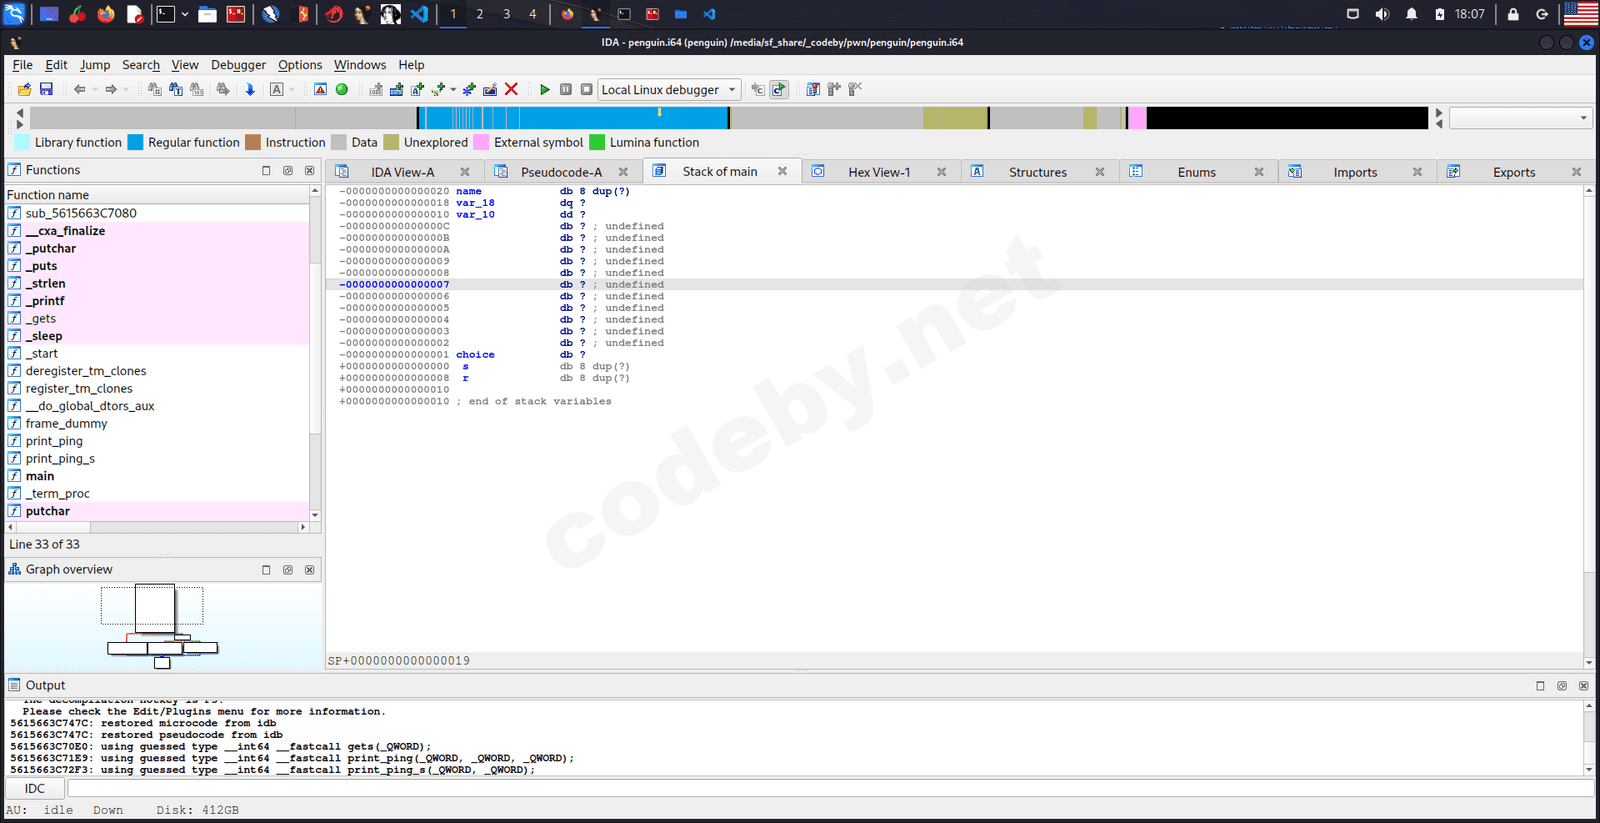Open the Local Linux debugger dropdown

point(669,90)
